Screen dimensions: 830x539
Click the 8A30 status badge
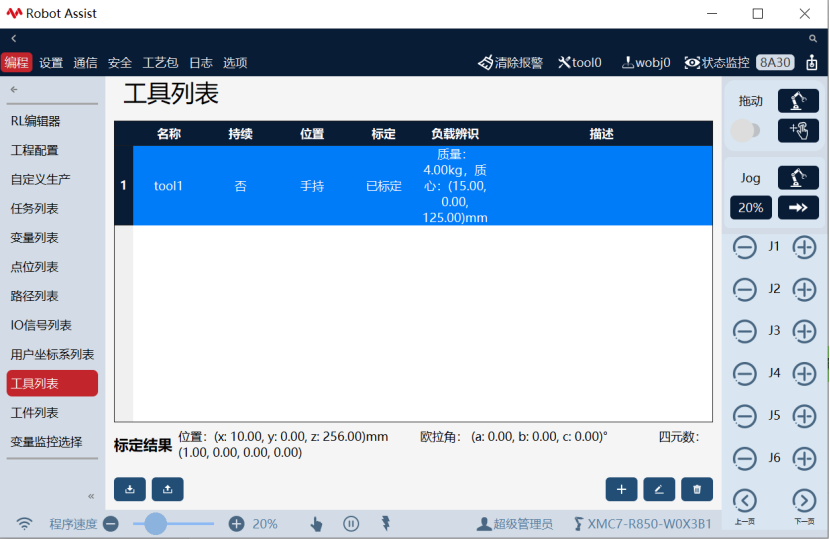coord(775,62)
